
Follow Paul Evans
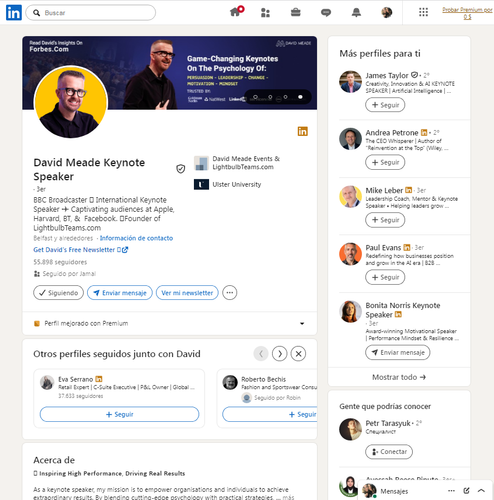385,277
